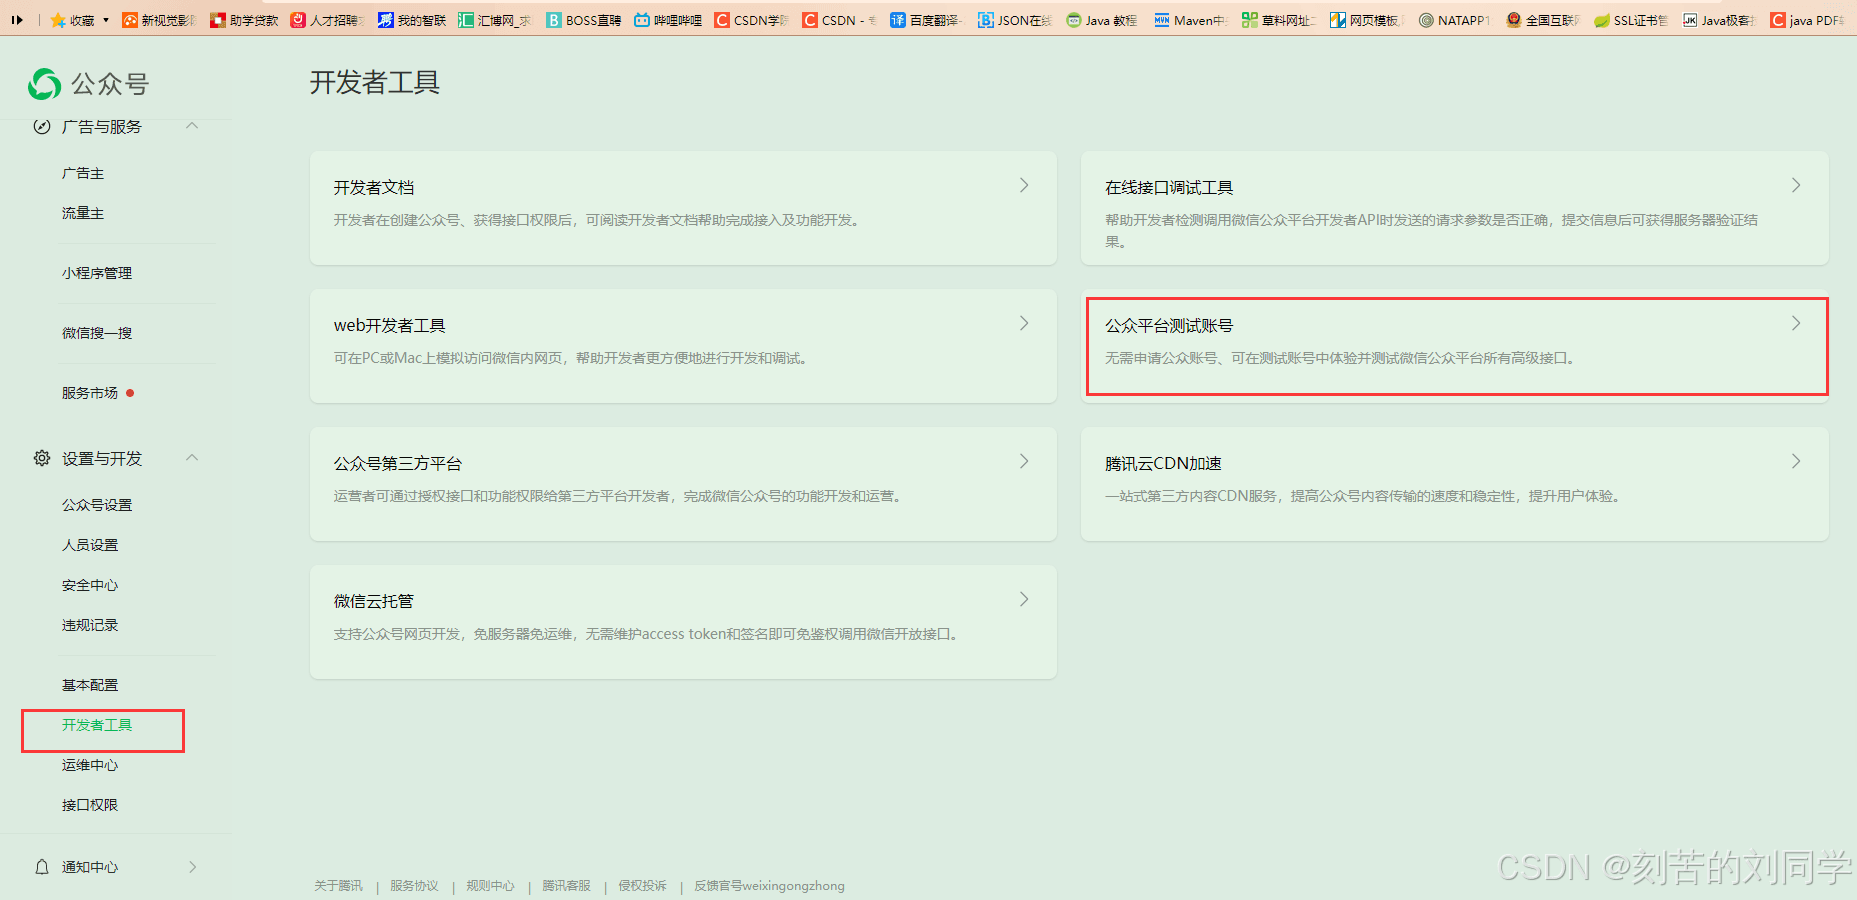Screen dimensions: 1857x900
Task: Open the 新视觉影 bookmark
Action: pyautogui.click(x=158, y=20)
